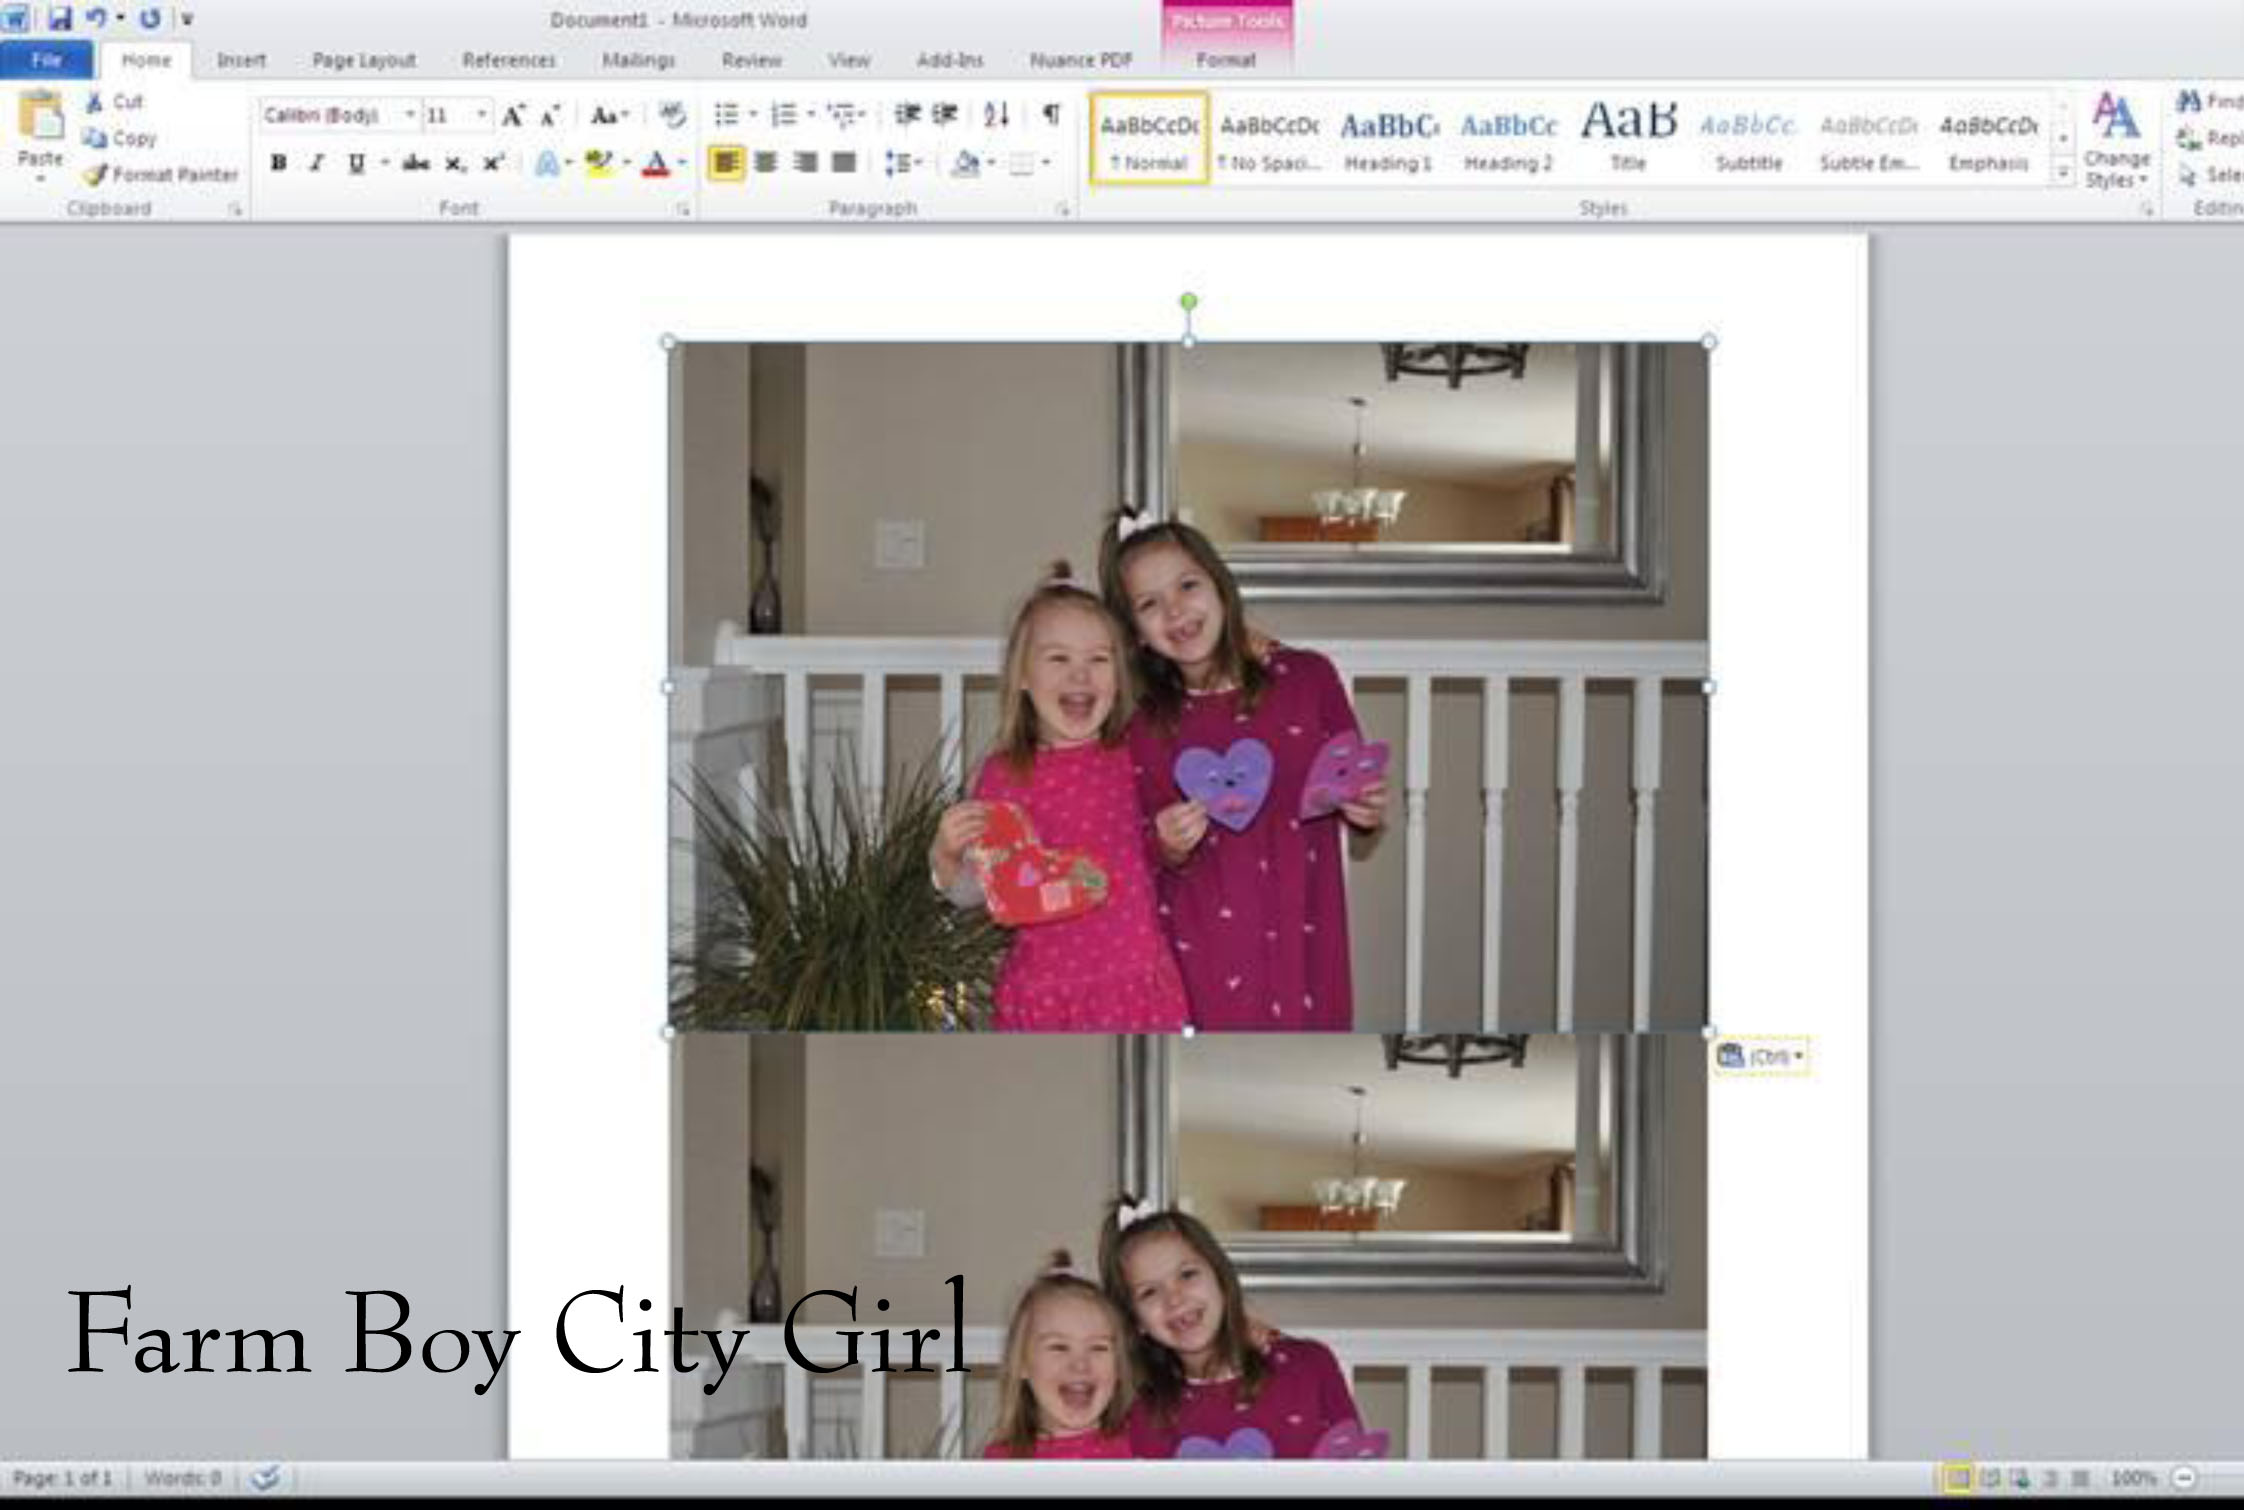Switch to the Insert tab
This screenshot has height=1510, width=2244.
coord(241,60)
